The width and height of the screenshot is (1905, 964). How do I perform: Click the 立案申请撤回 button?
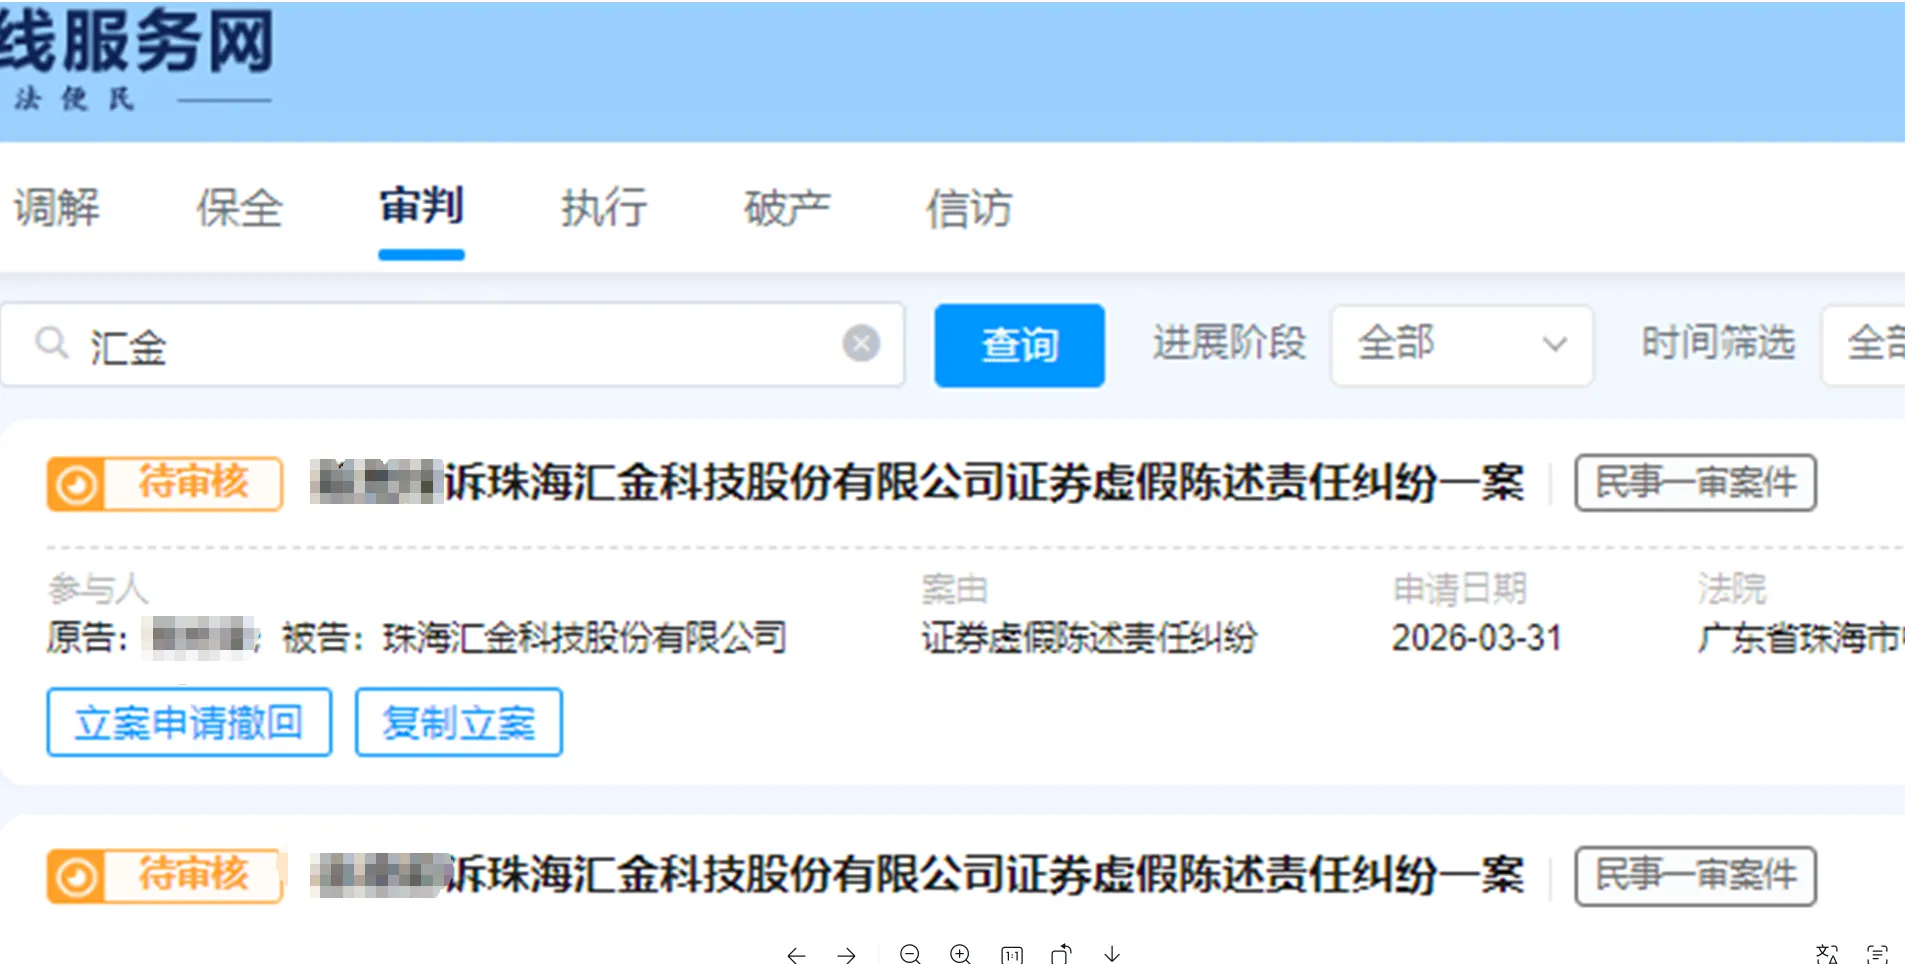pyautogui.click(x=189, y=722)
